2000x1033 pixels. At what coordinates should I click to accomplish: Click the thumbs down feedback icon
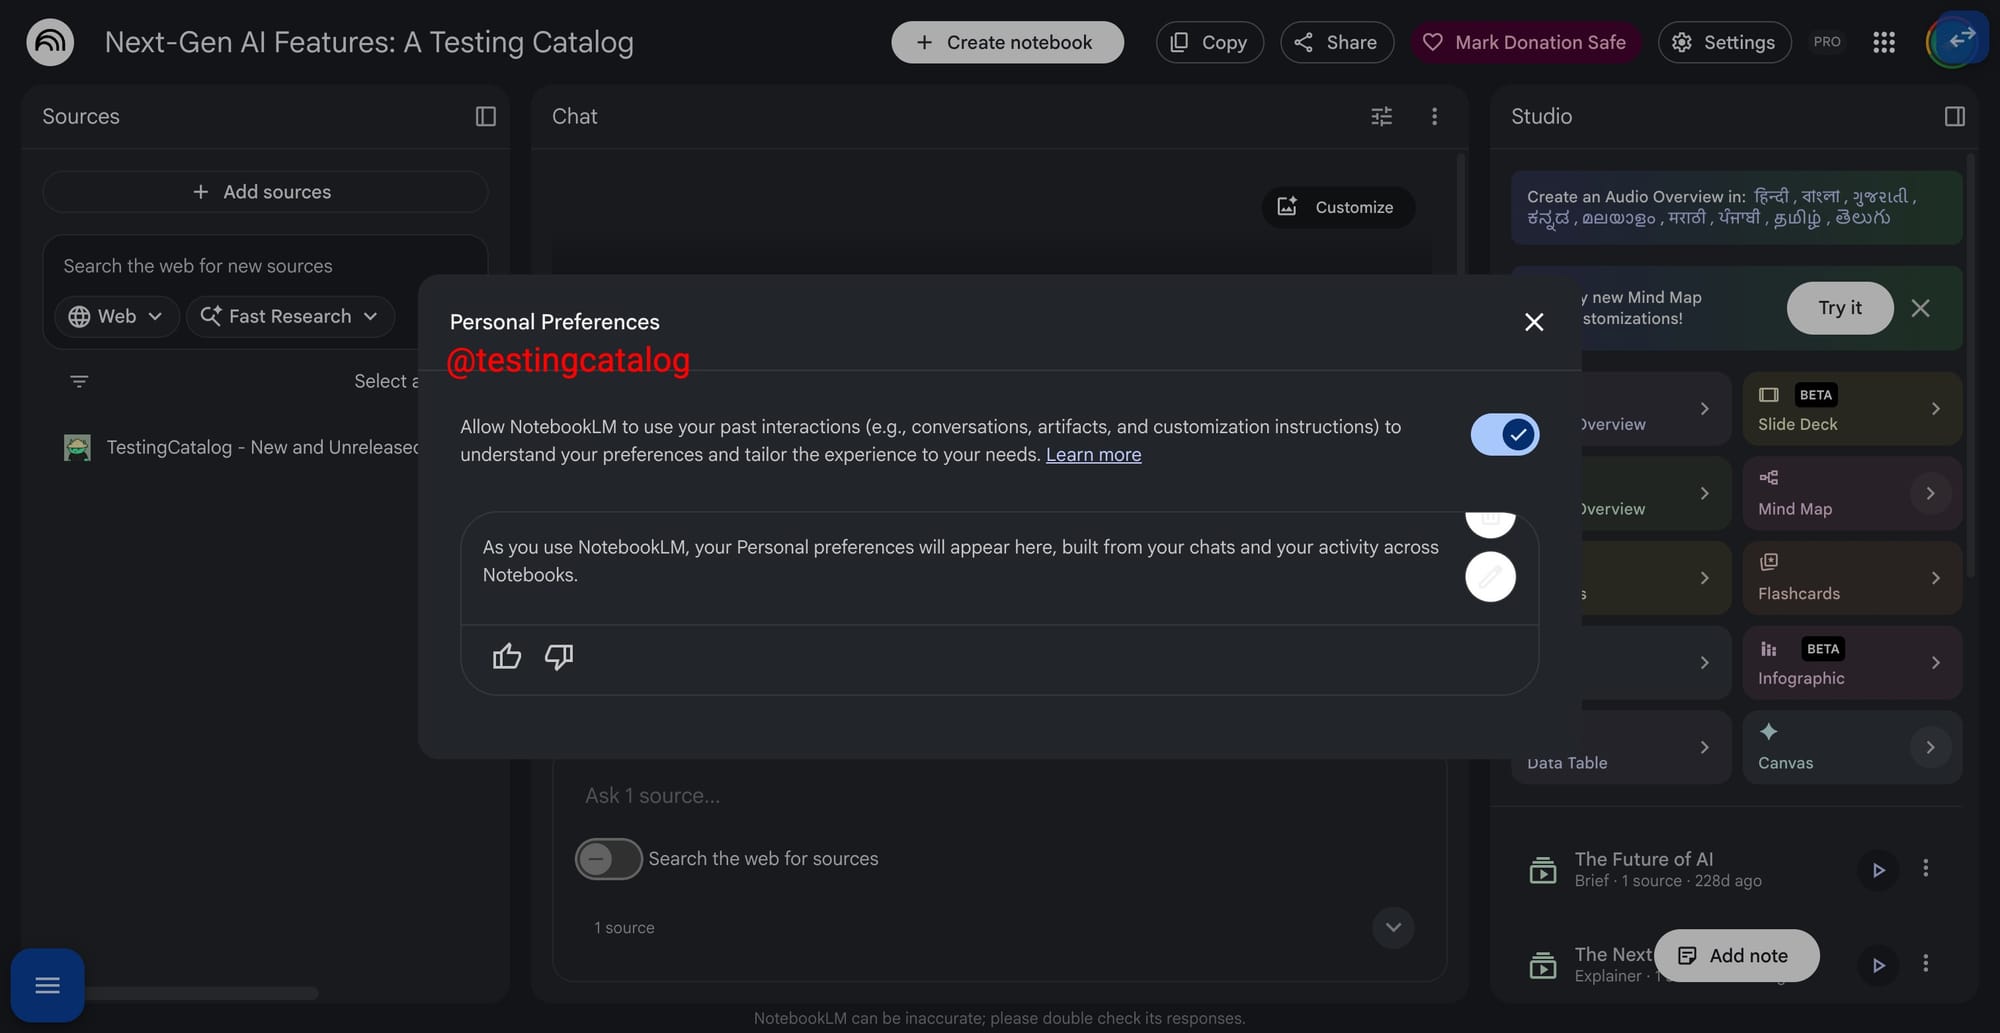(559, 656)
